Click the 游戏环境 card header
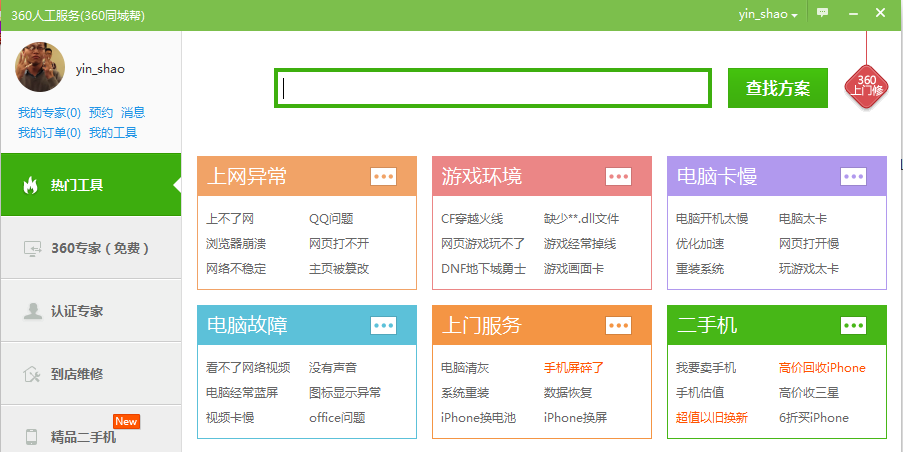The width and height of the screenshot is (903, 452). click(x=542, y=176)
